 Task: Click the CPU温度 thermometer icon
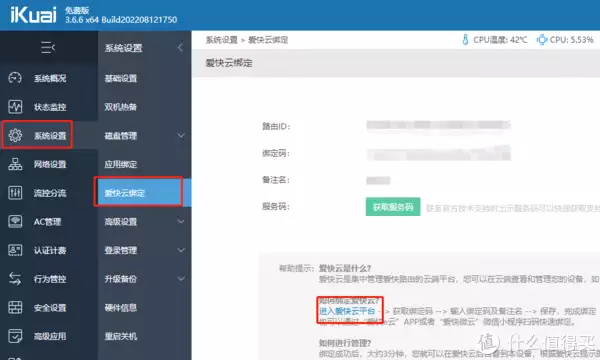[465, 39]
